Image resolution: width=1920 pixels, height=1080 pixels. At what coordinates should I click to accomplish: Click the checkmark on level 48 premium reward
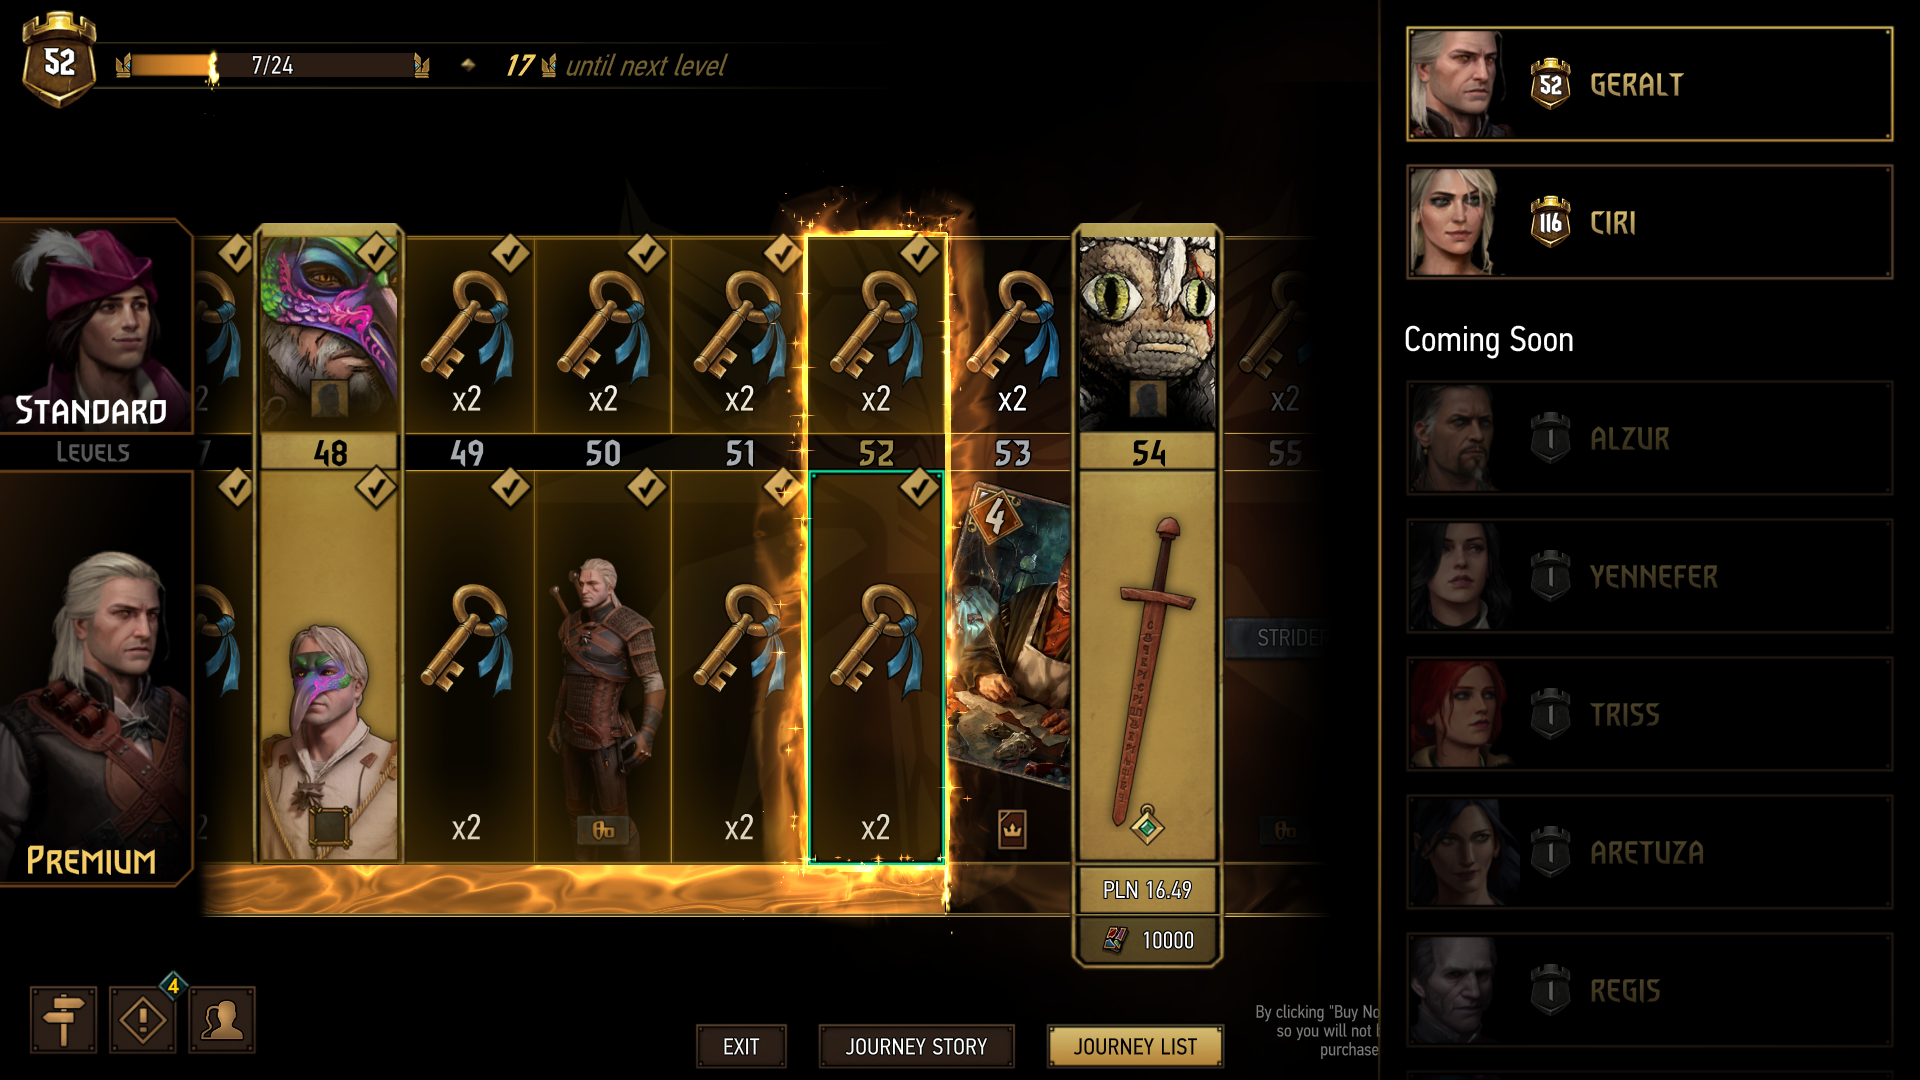pyautogui.click(x=376, y=488)
